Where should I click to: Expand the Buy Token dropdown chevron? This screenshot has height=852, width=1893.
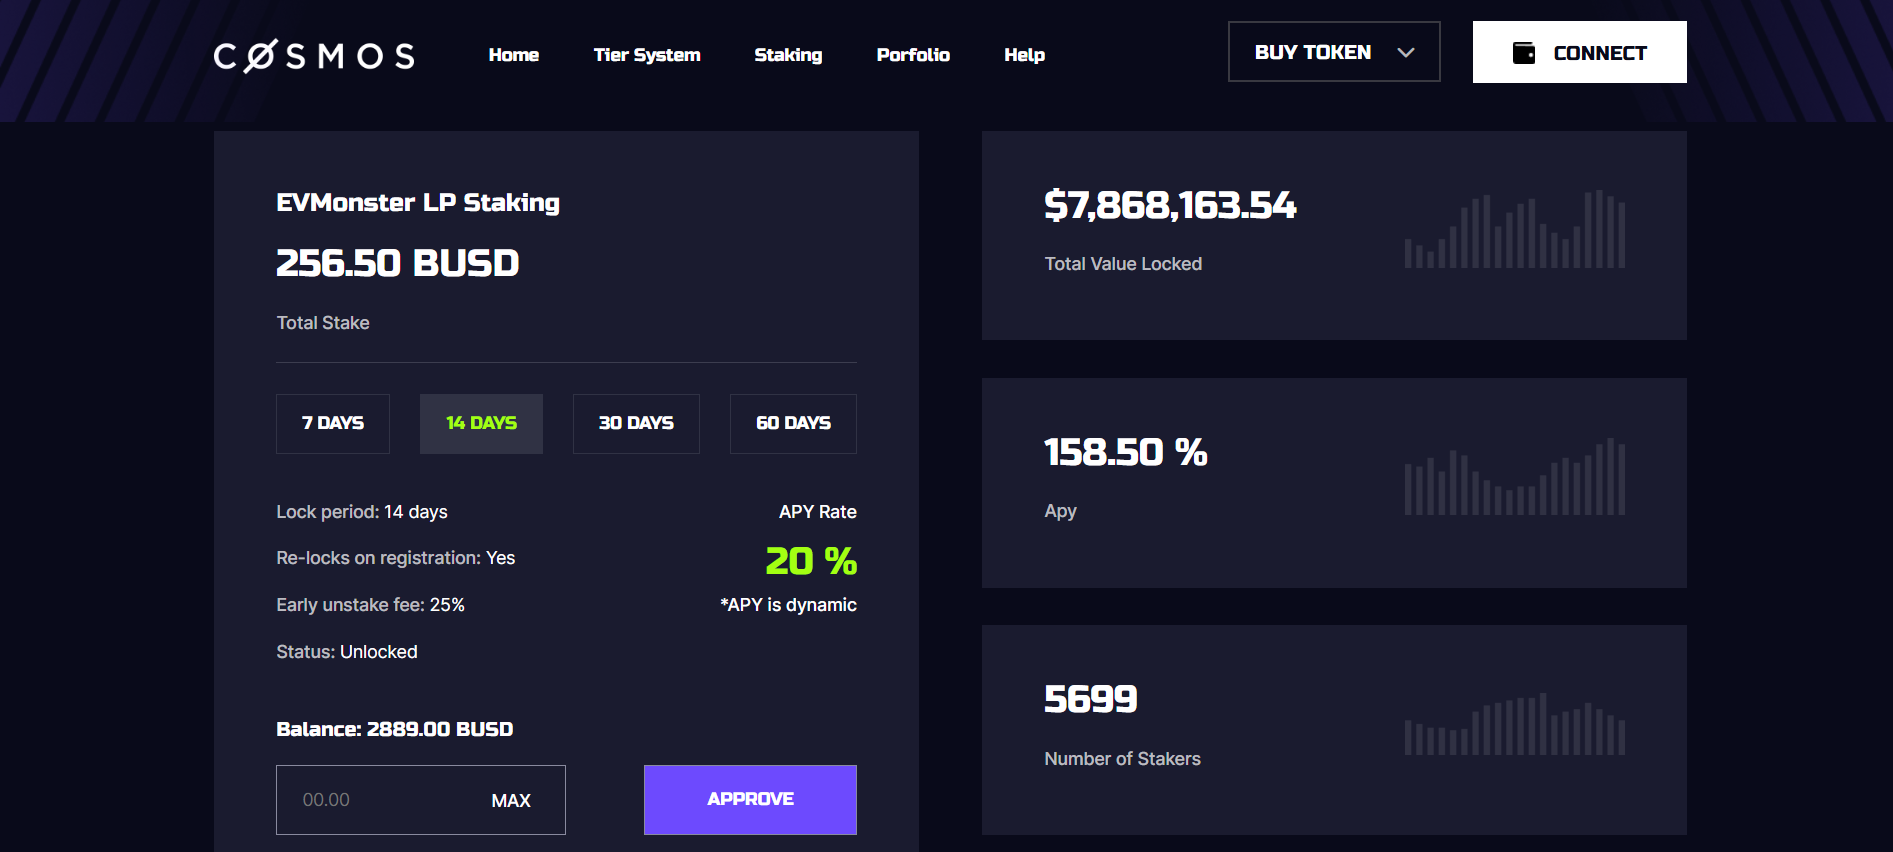[x=1405, y=53]
